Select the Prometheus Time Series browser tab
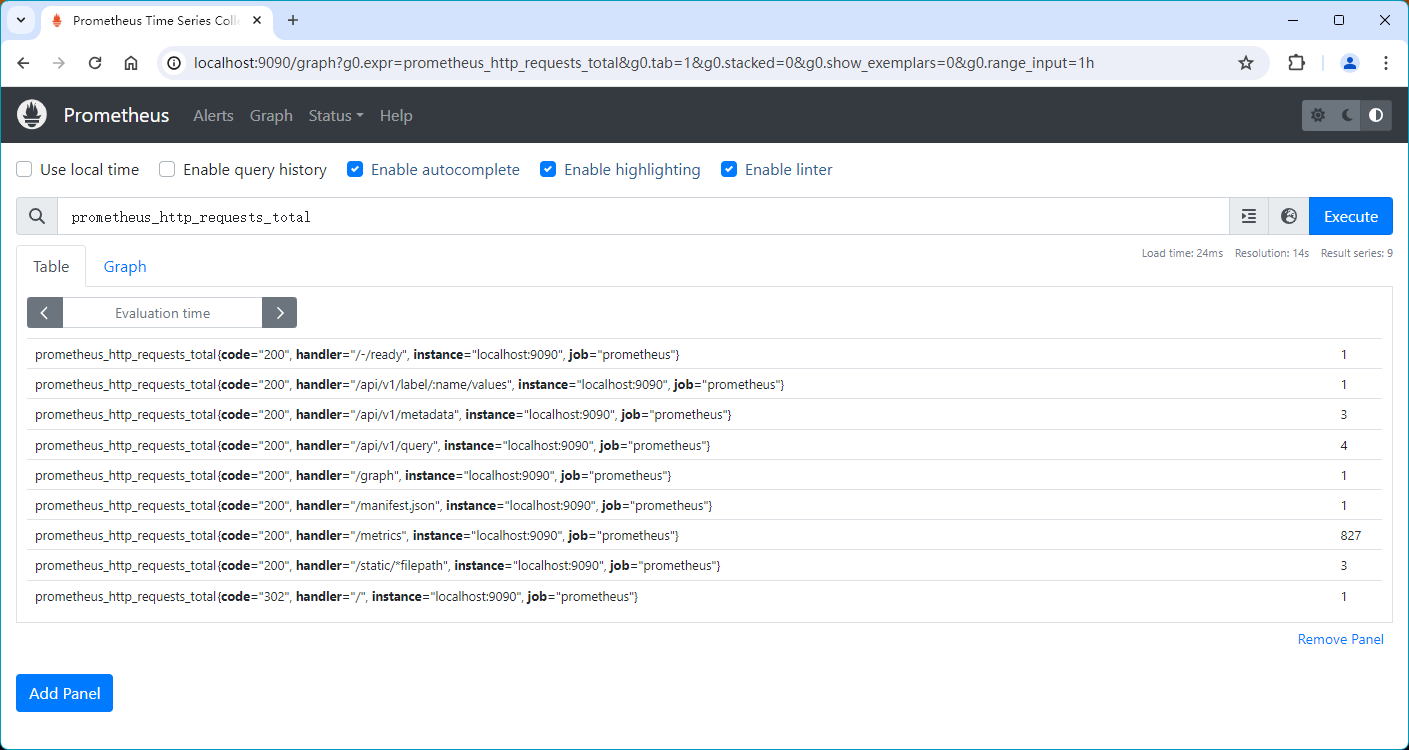Screen dimensions: 1409x750 click(155, 20)
